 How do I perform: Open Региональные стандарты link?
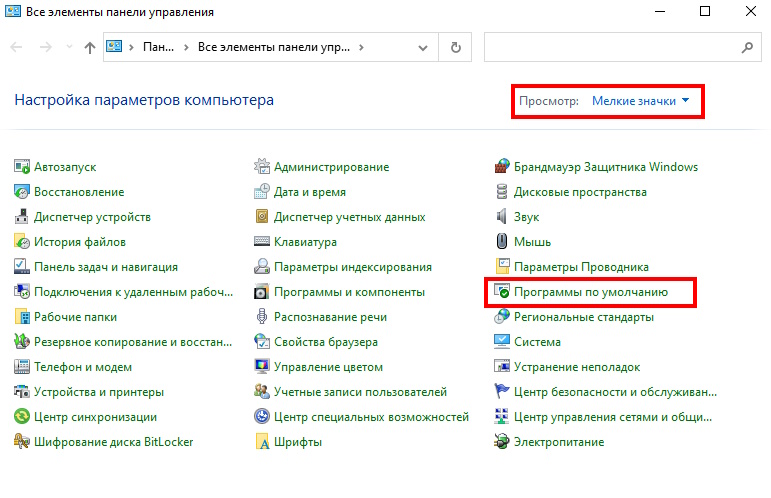pyautogui.click(x=584, y=317)
